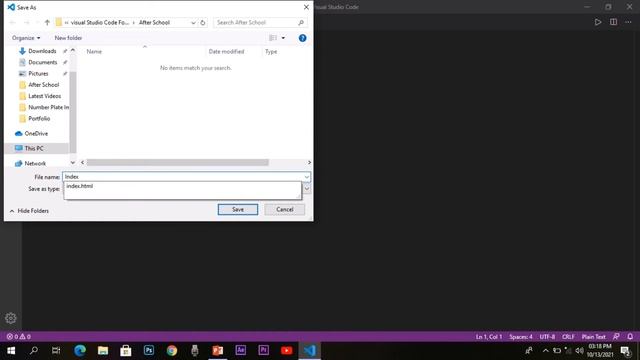This screenshot has width=640, height=360.
Task: Open After Effects from taskbar
Action: click(241, 351)
